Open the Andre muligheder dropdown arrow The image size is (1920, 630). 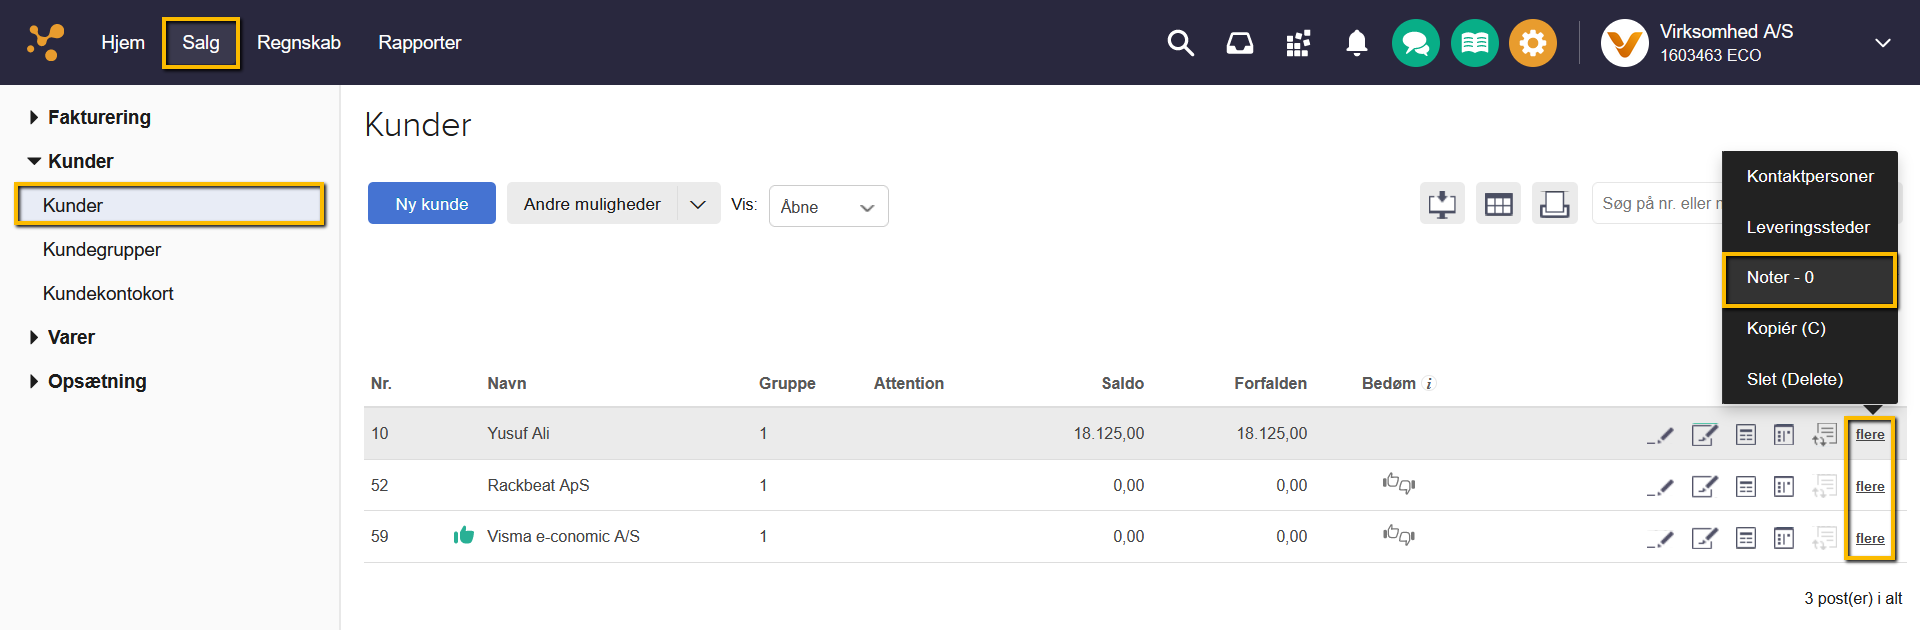pos(698,204)
